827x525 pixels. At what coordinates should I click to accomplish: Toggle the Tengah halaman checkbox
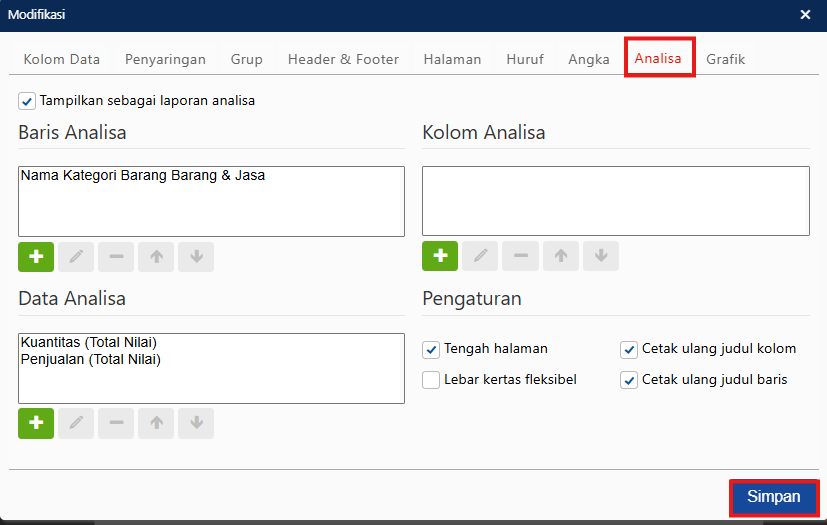click(x=431, y=349)
